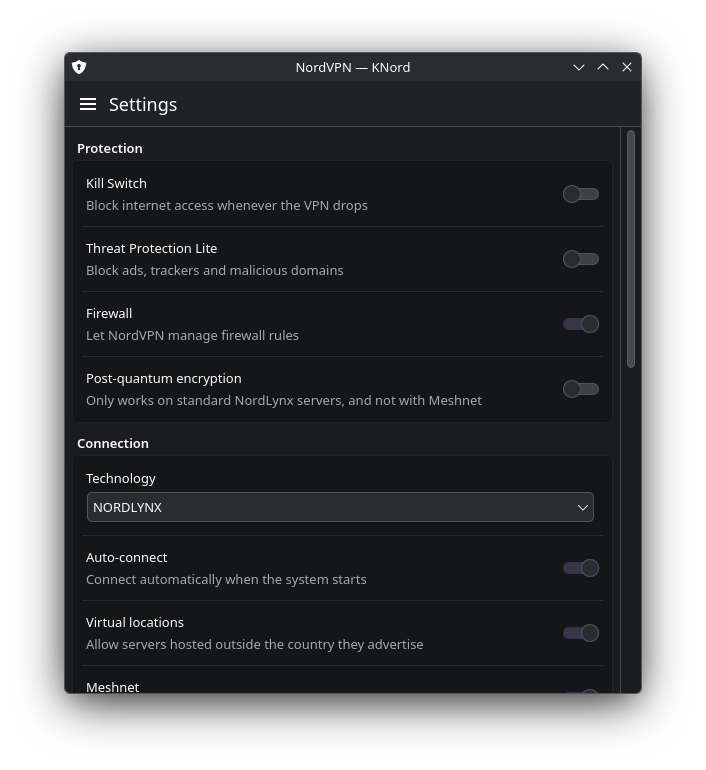This screenshot has height=770, width=706.
Task: Click the Settings page title
Action: tap(143, 105)
